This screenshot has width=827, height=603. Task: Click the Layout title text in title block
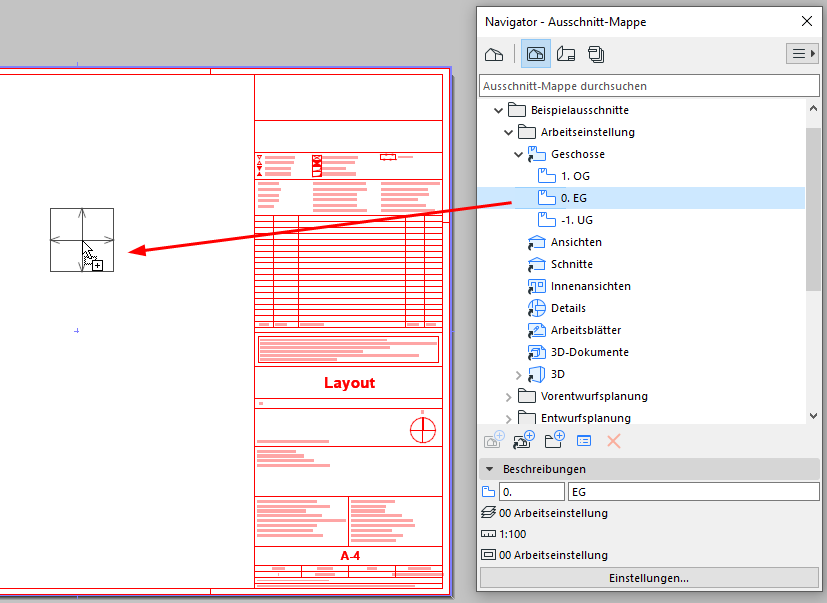pos(349,383)
